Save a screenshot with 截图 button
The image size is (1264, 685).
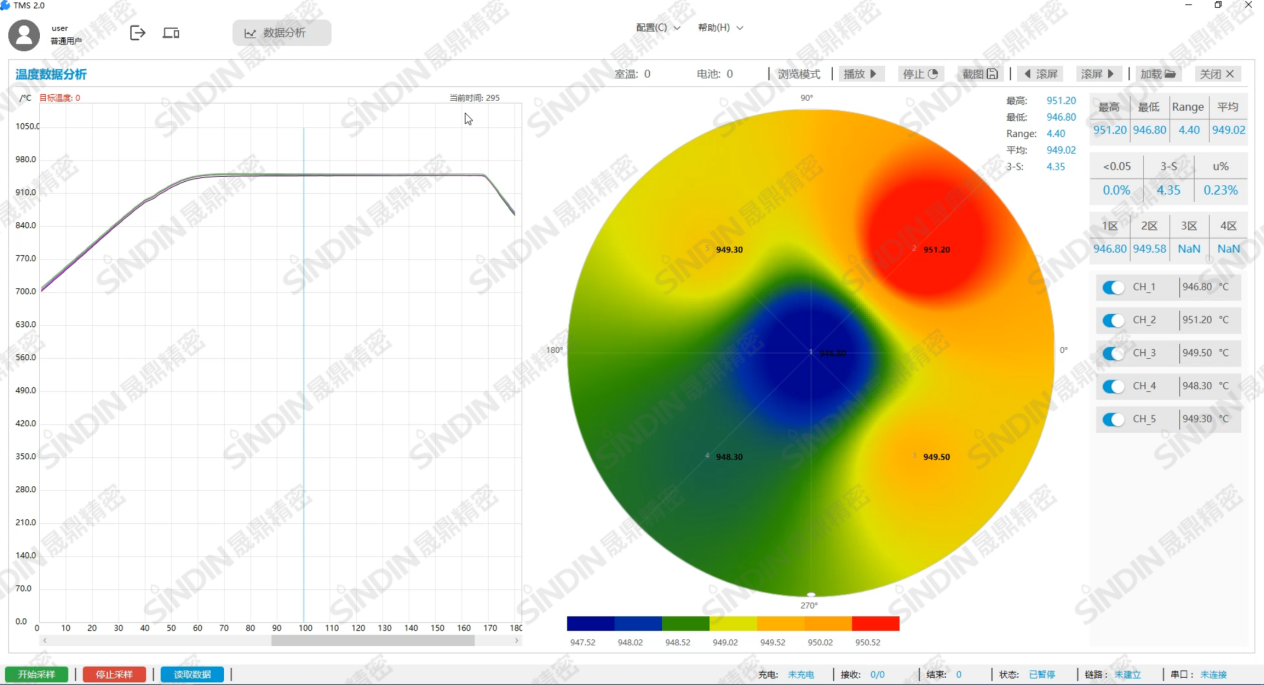[x=979, y=74]
